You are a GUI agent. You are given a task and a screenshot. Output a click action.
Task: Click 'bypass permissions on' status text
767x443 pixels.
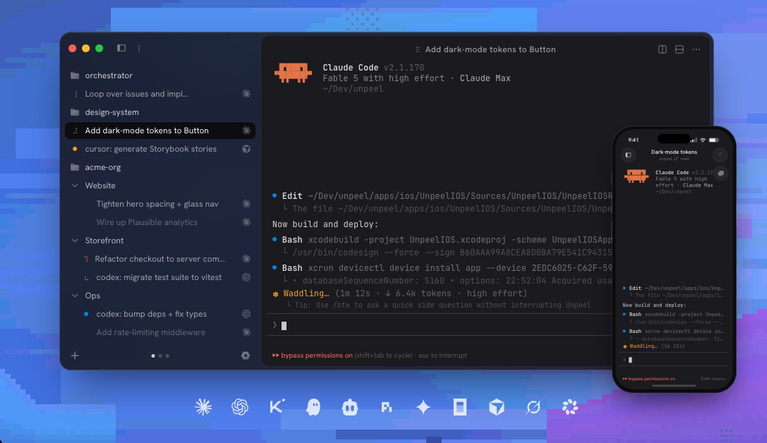coord(316,355)
